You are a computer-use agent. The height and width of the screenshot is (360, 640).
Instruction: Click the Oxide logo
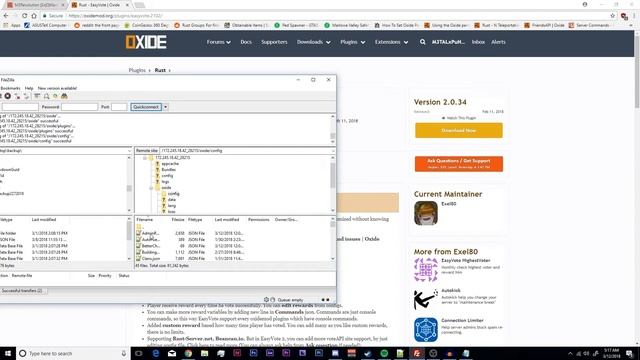click(146, 42)
